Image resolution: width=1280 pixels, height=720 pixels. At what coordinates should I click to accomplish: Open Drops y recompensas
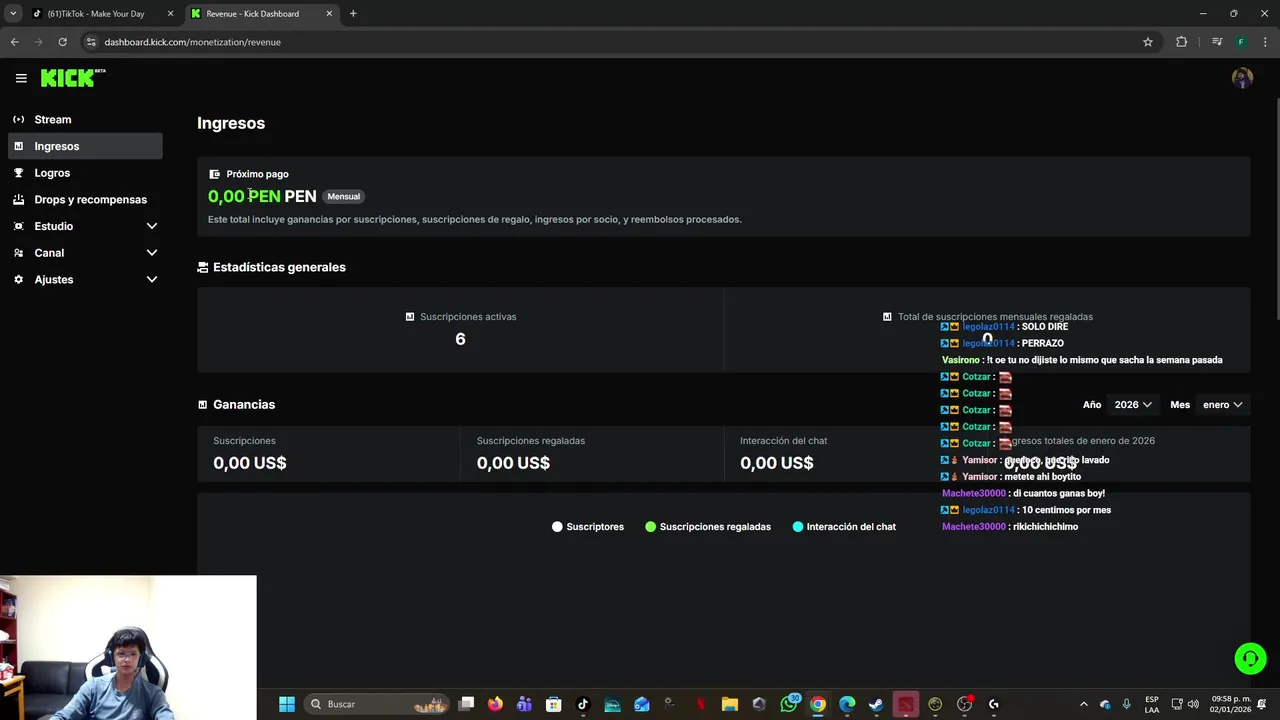tap(85, 199)
